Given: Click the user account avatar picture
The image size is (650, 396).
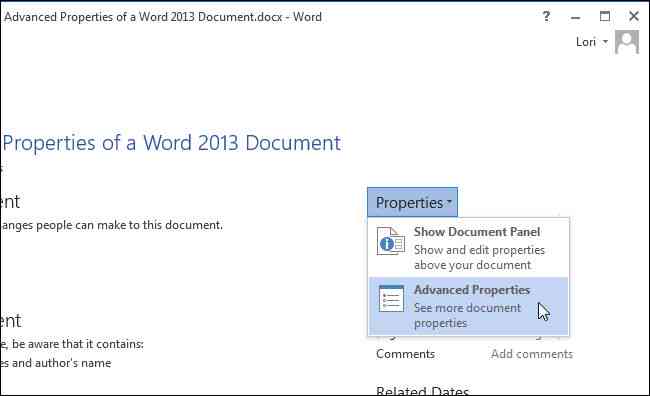Looking at the screenshot, I should pos(627,42).
